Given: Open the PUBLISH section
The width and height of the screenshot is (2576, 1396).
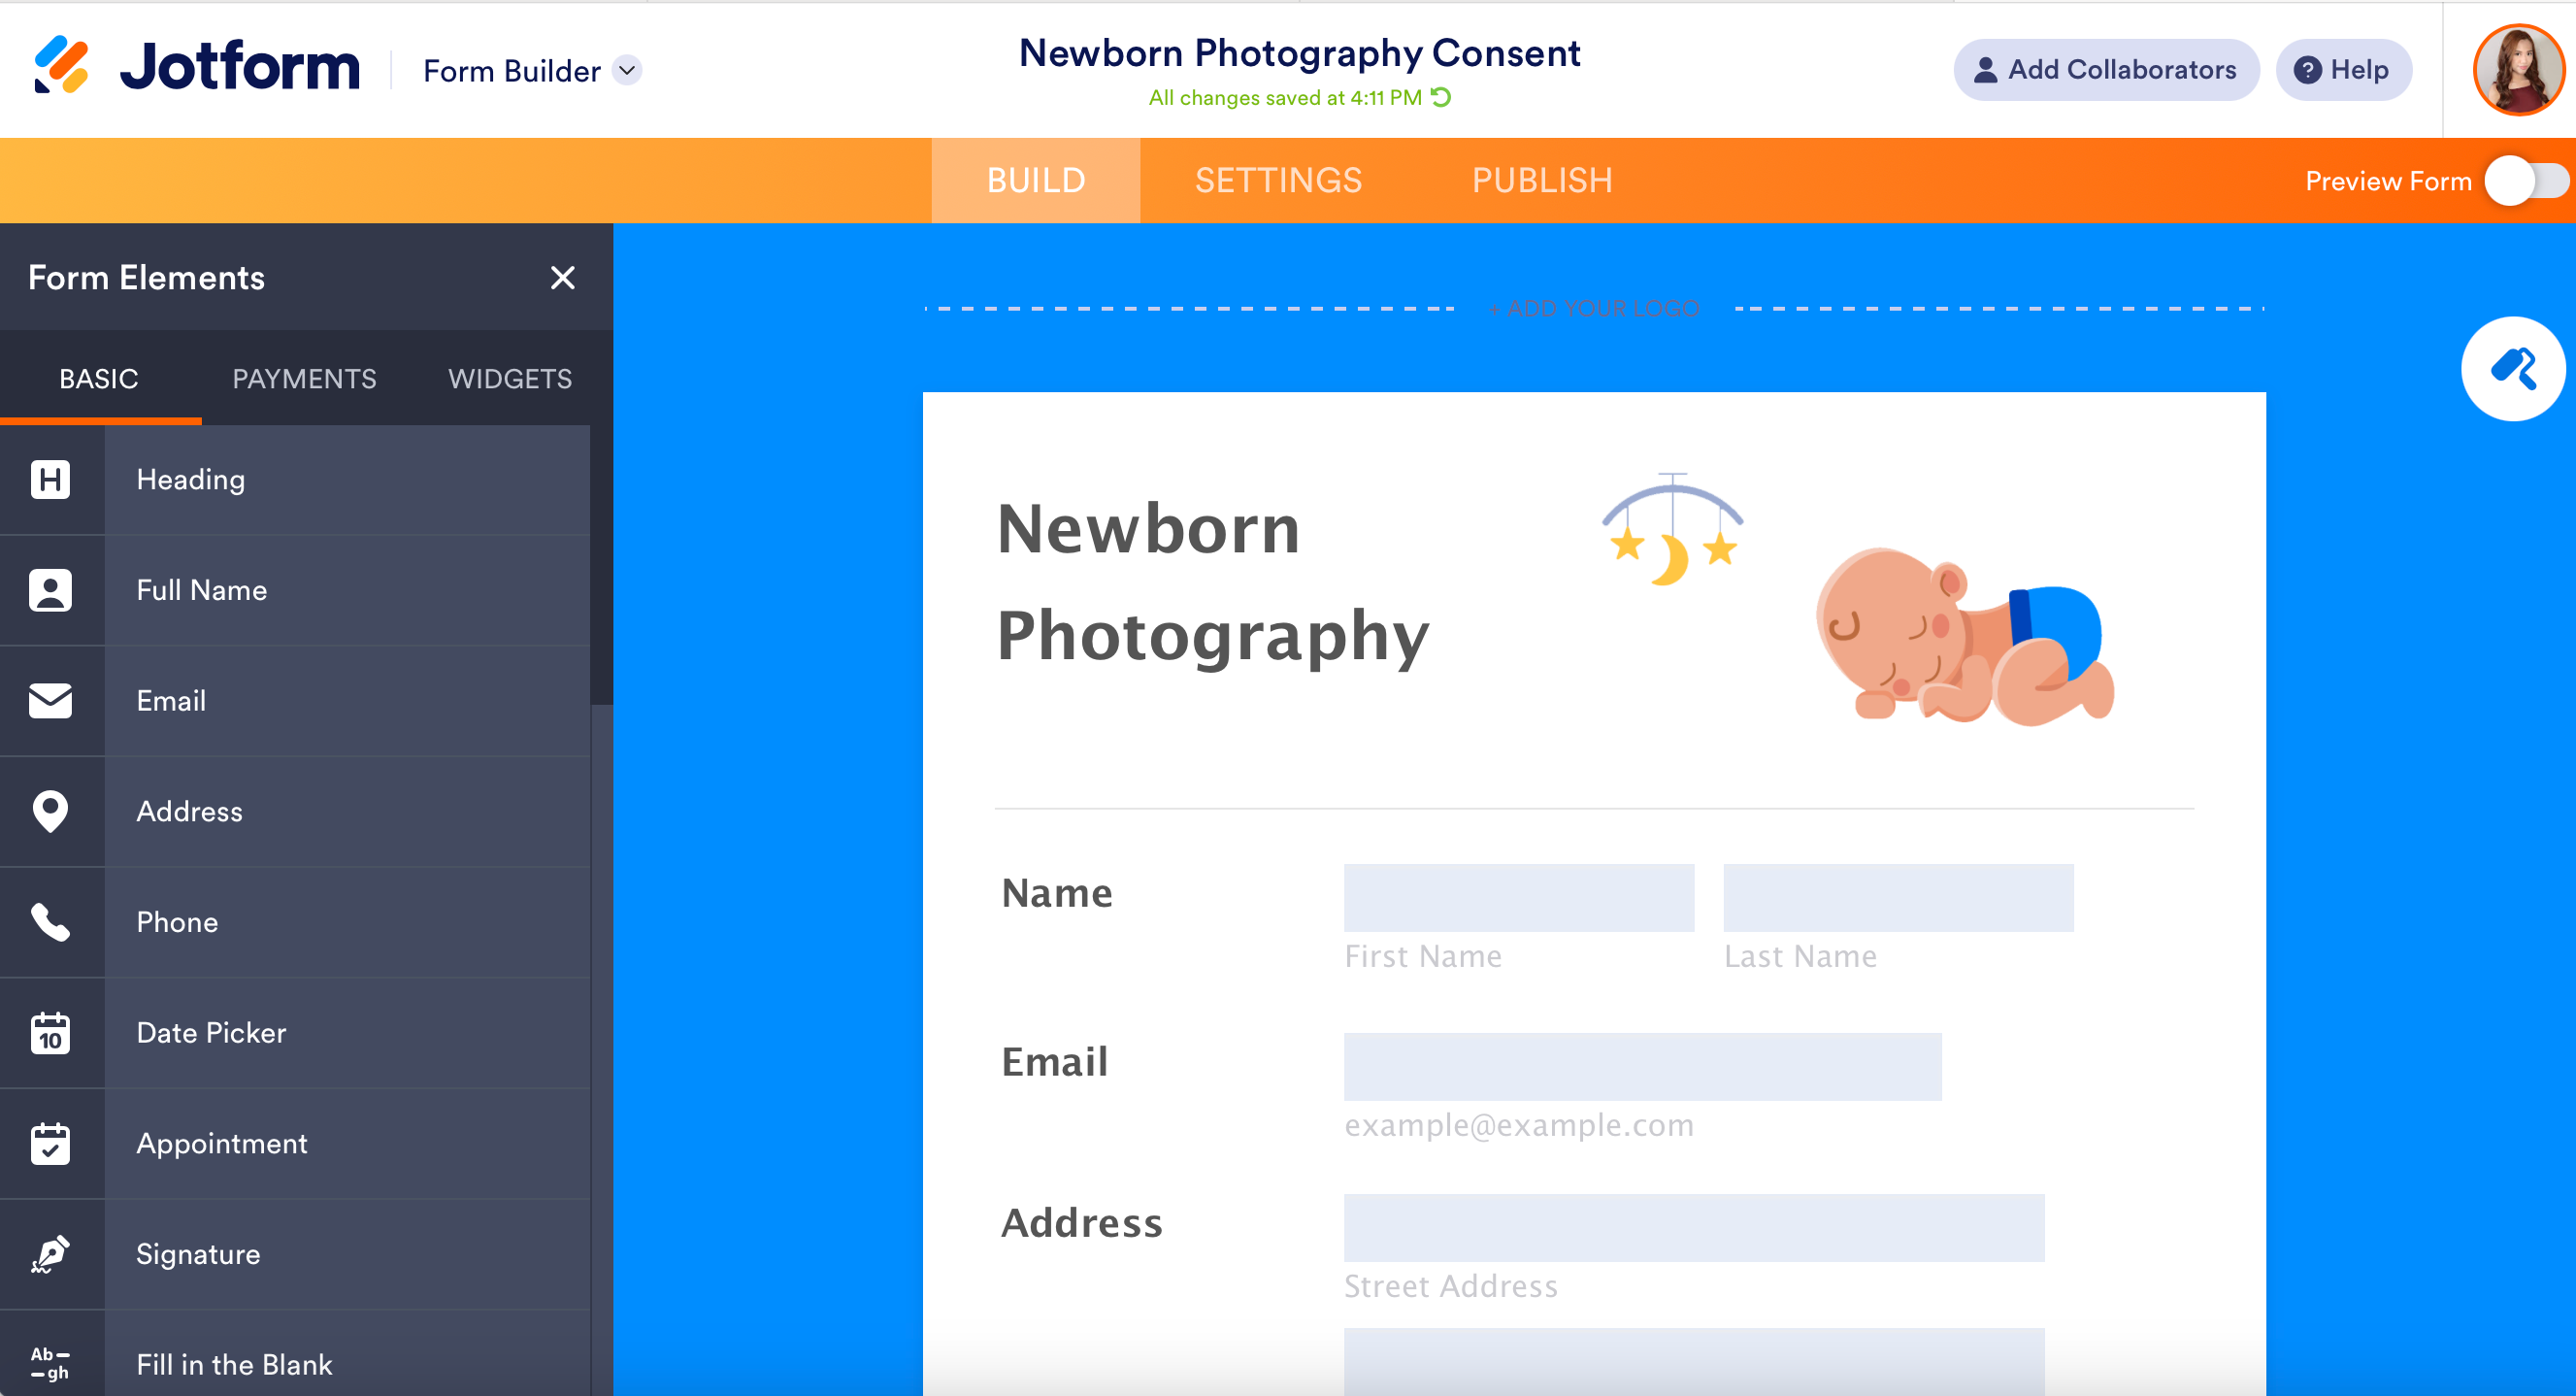Looking at the screenshot, I should point(1542,180).
